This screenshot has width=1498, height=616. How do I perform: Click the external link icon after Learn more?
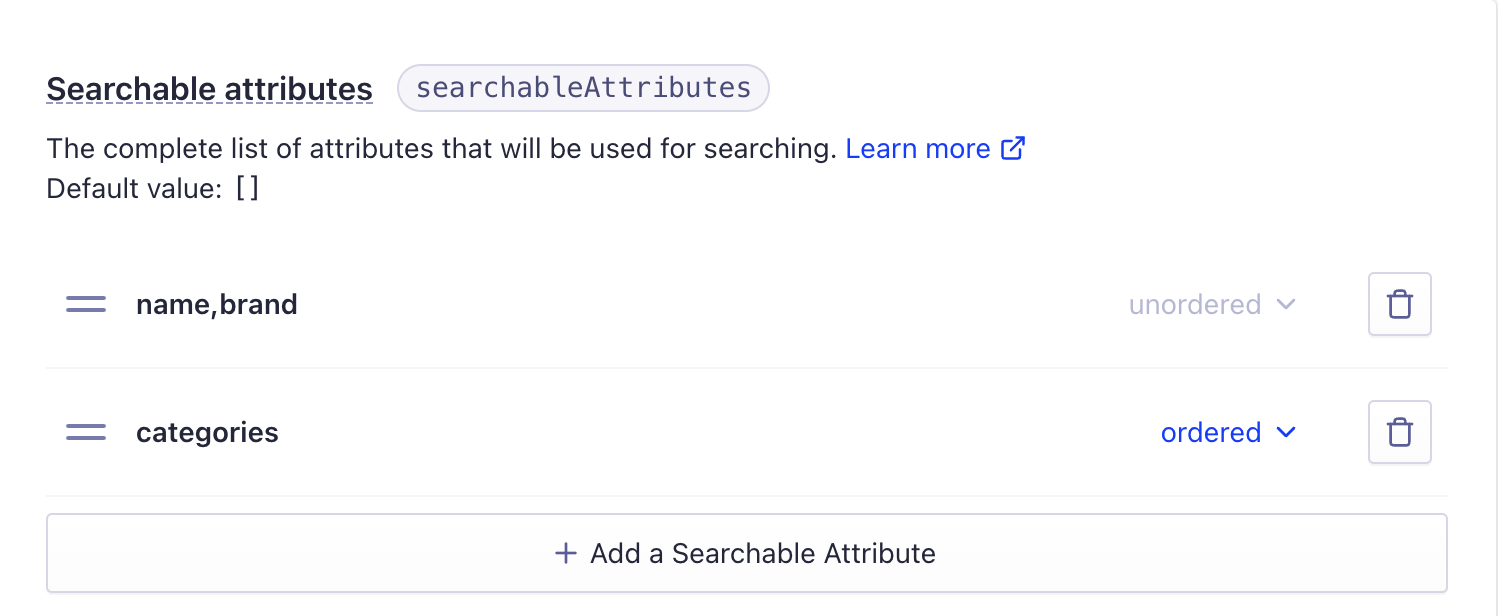pos(1013,149)
